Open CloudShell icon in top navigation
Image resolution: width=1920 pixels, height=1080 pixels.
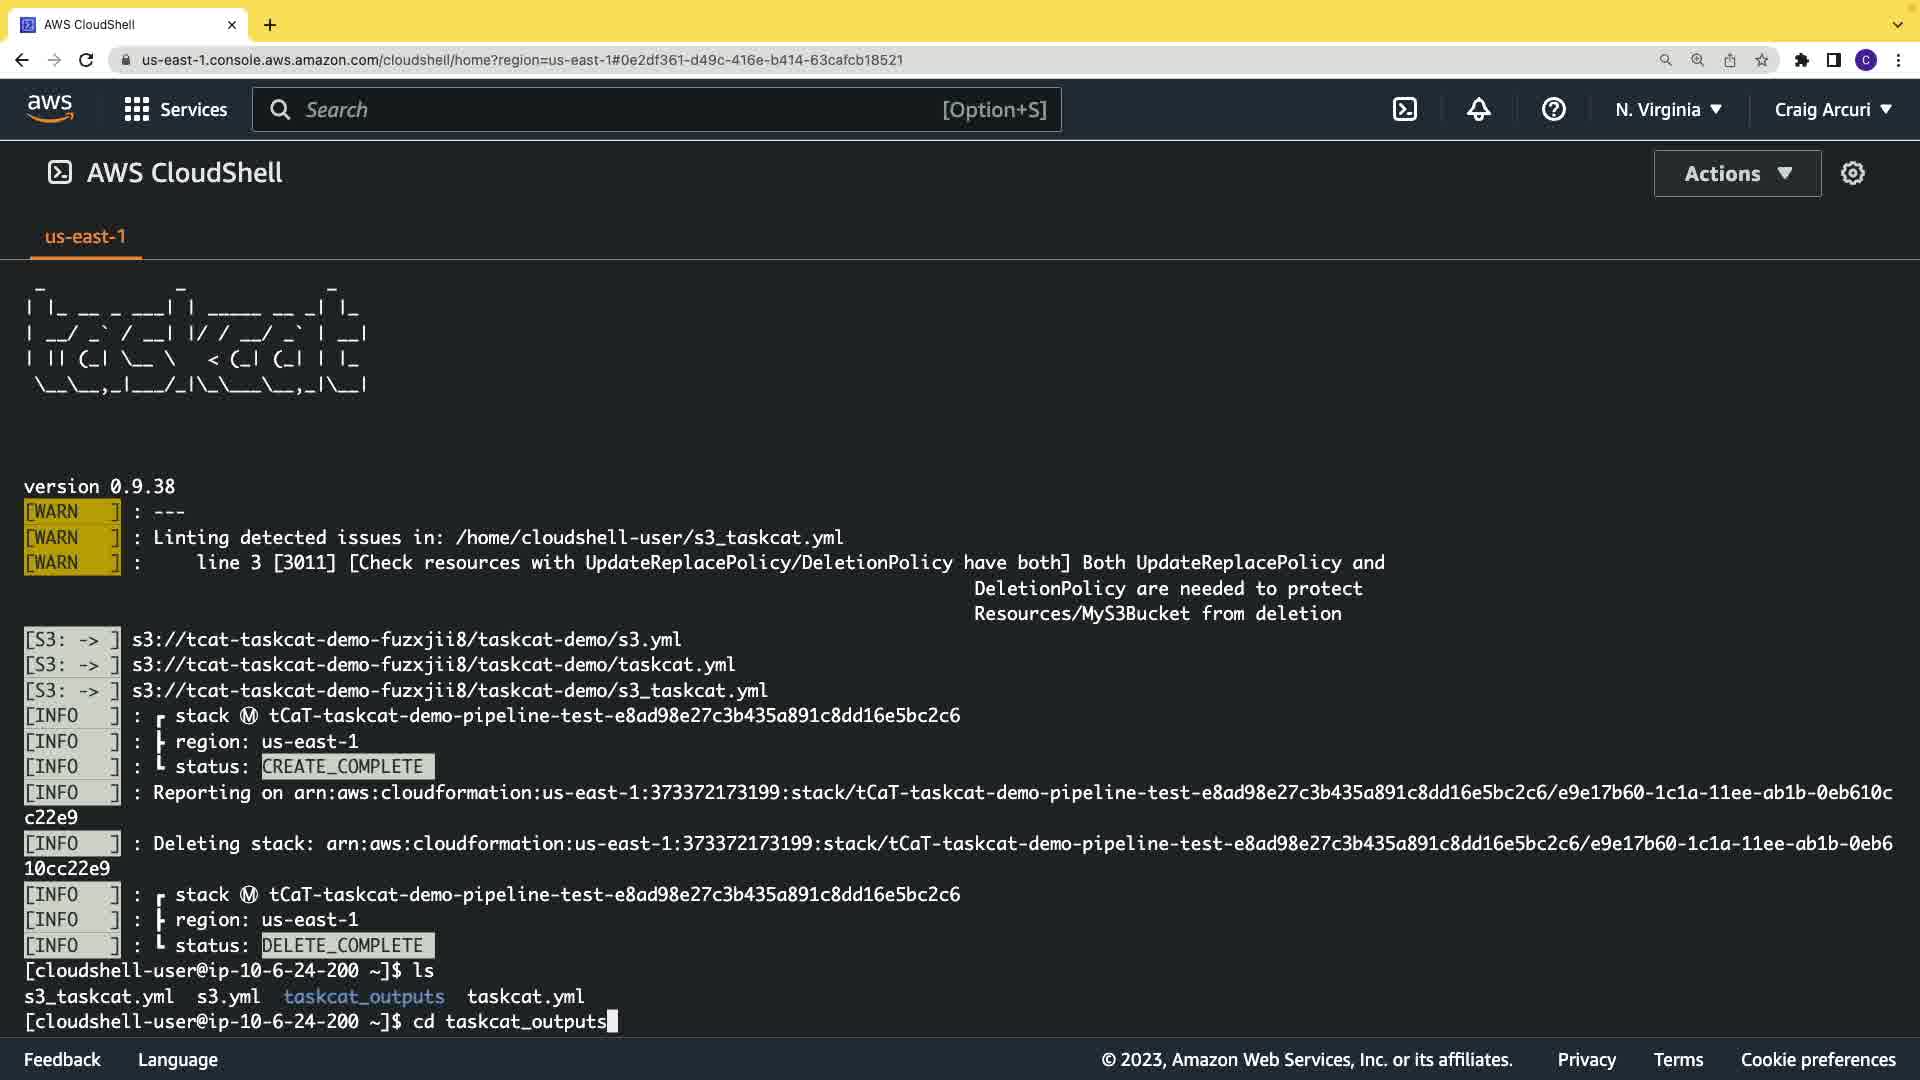click(1405, 110)
